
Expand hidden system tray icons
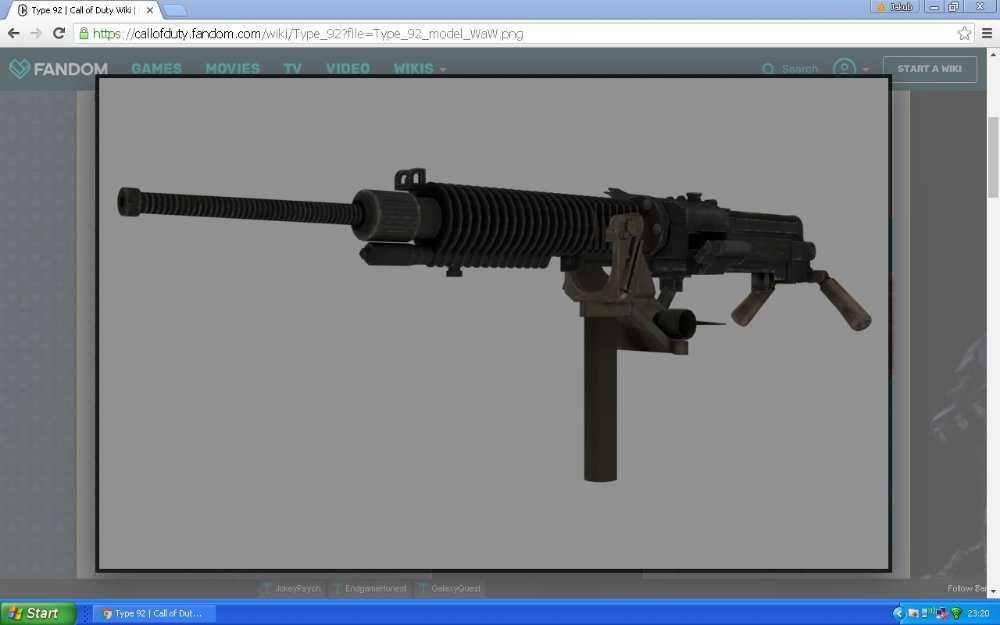pyautogui.click(x=899, y=614)
